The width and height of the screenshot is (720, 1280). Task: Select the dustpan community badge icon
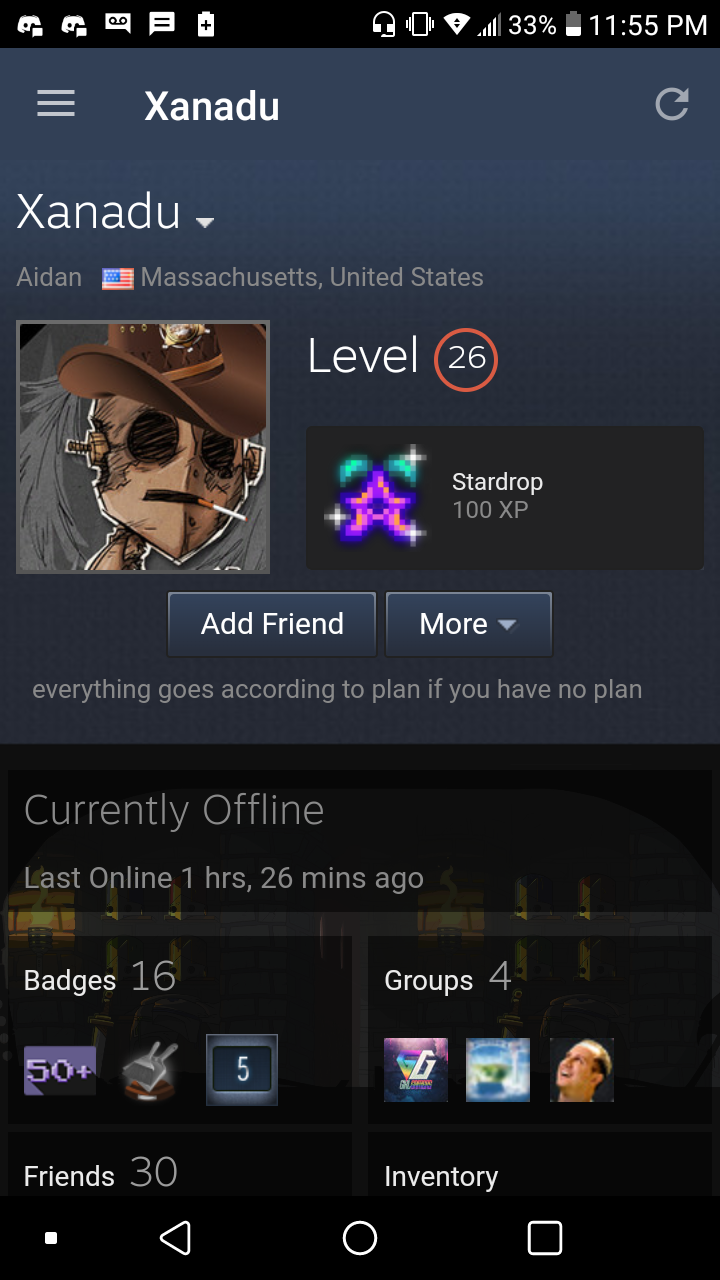click(x=151, y=1070)
